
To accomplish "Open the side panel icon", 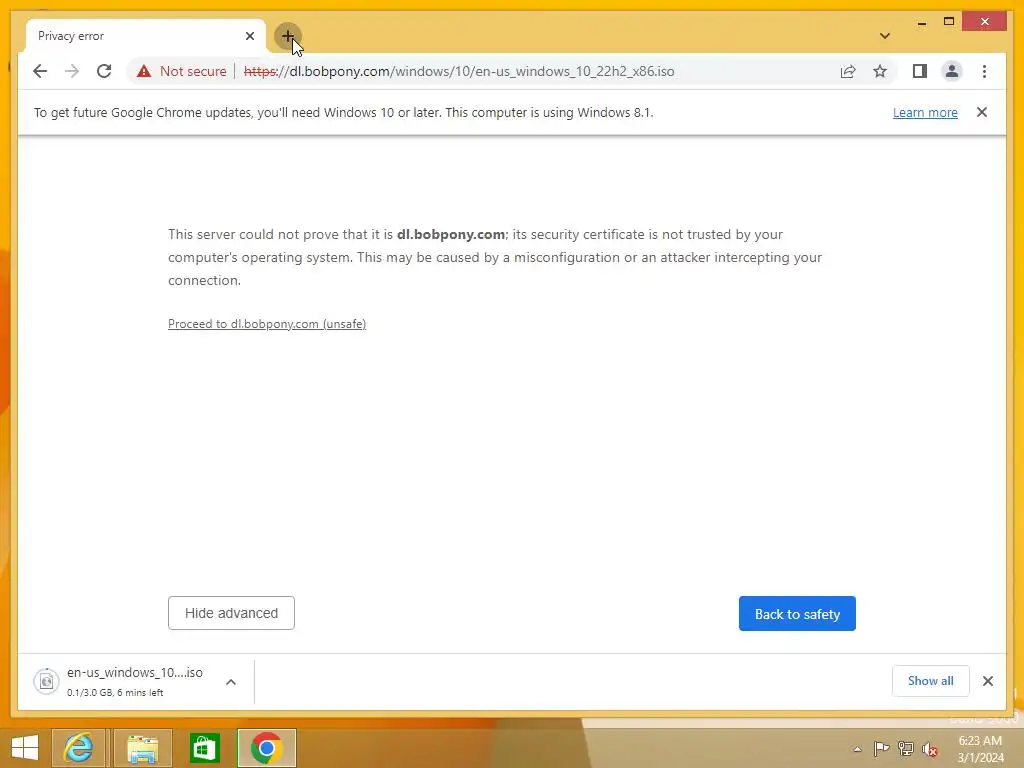I will click(920, 71).
